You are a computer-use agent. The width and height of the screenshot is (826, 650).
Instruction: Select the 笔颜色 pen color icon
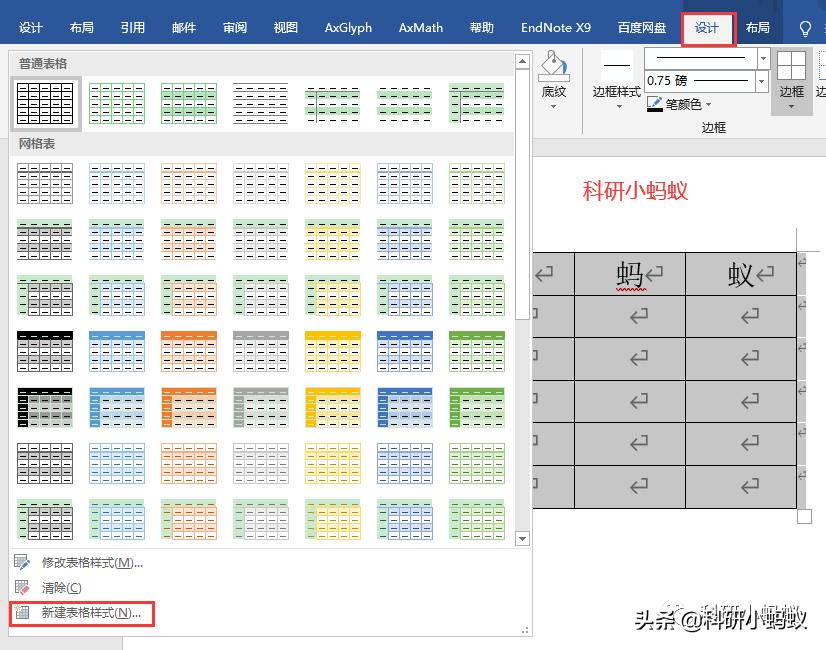tap(655, 103)
